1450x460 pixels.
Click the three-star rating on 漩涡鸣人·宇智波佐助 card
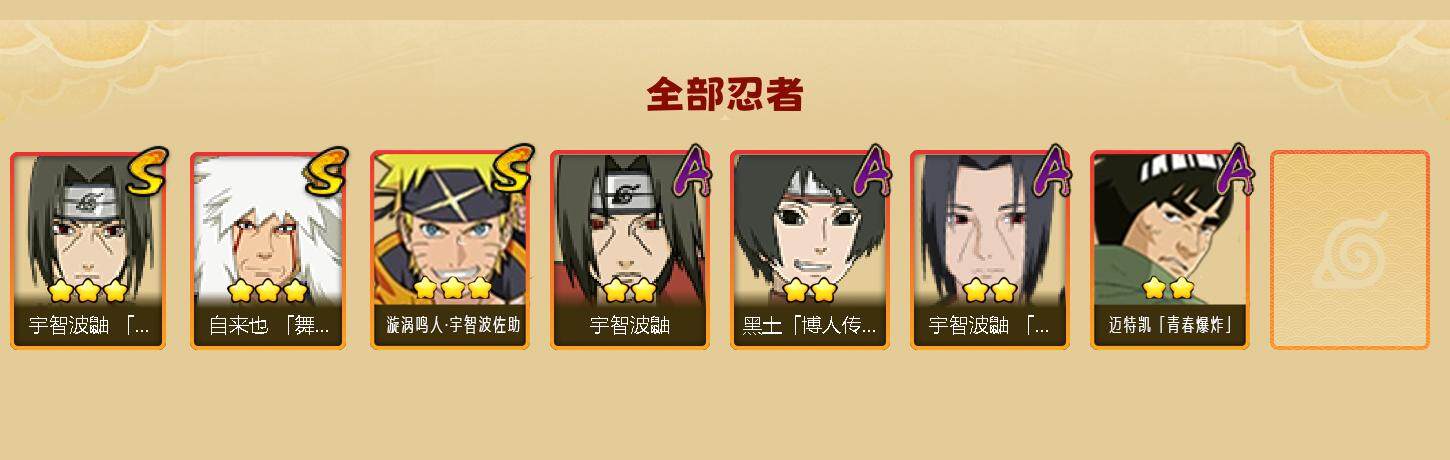(x=453, y=289)
